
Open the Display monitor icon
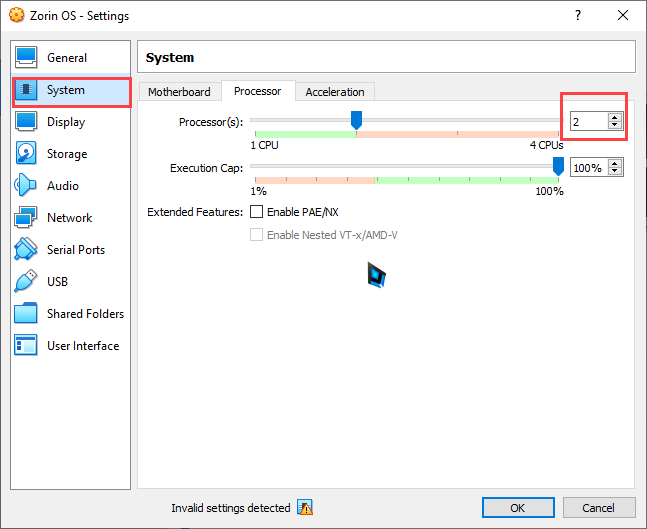[x=26, y=122]
